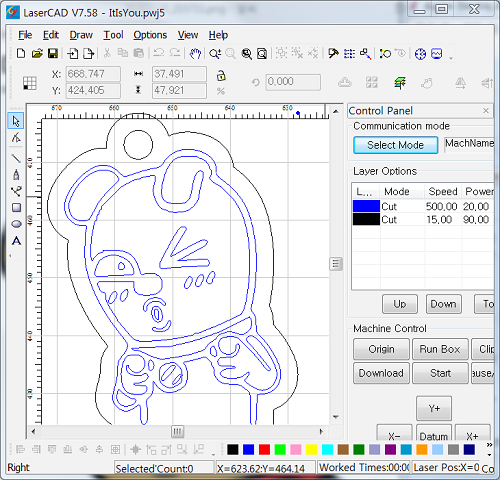Open the File menu

[x=25, y=35]
